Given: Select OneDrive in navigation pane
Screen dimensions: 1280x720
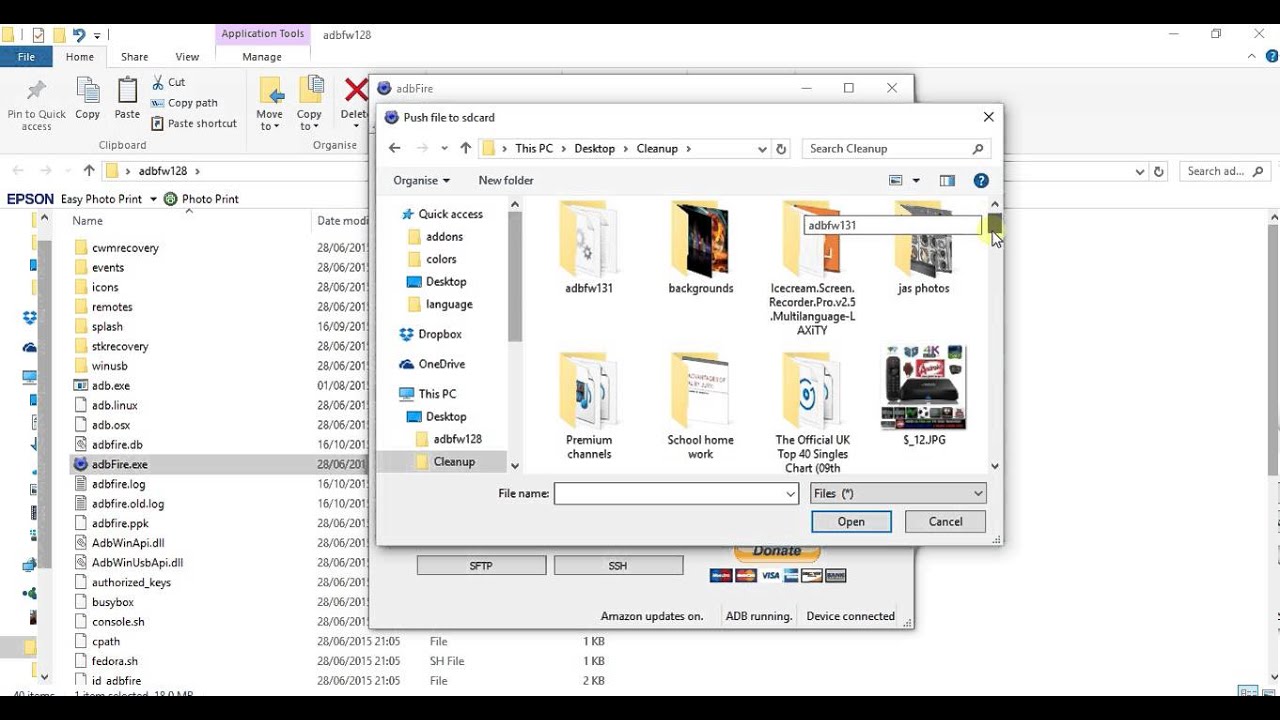Looking at the screenshot, I should [x=431, y=364].
